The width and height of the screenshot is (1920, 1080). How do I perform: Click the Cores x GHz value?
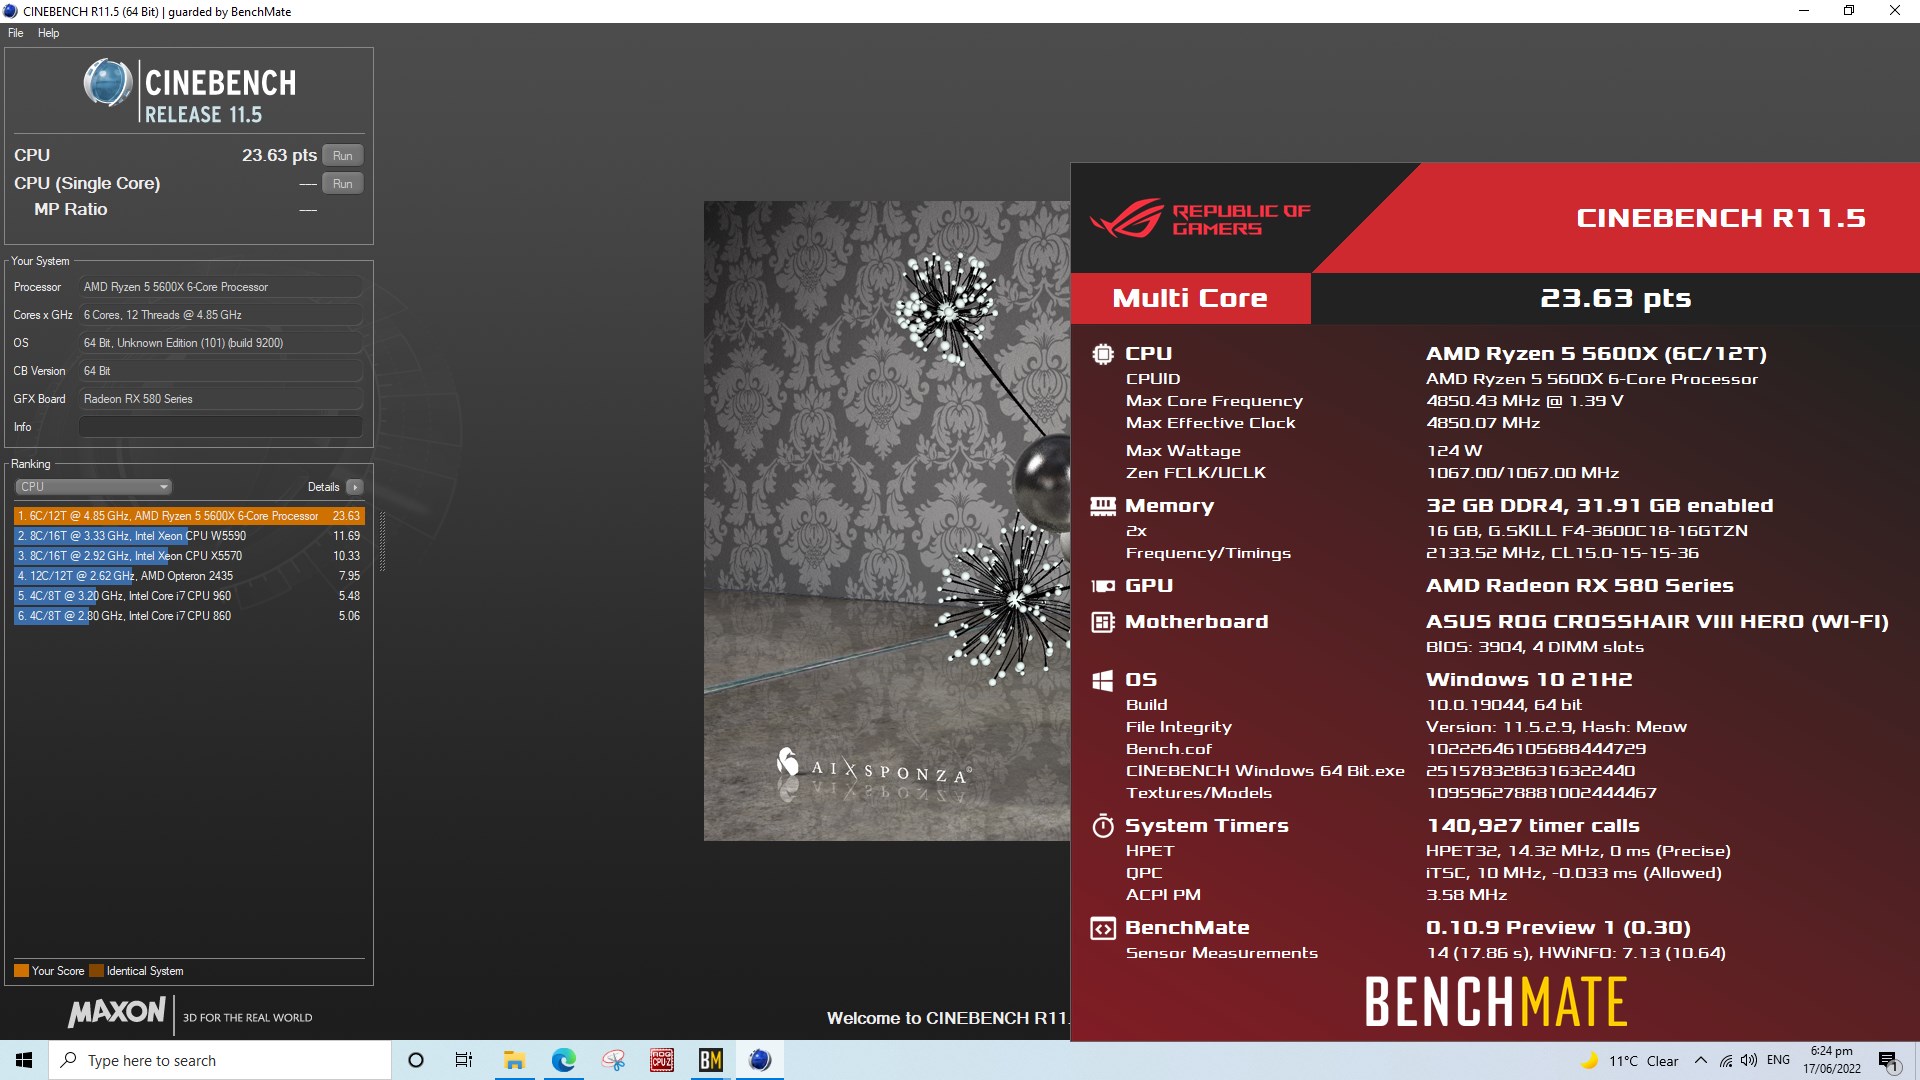point(220,315)
